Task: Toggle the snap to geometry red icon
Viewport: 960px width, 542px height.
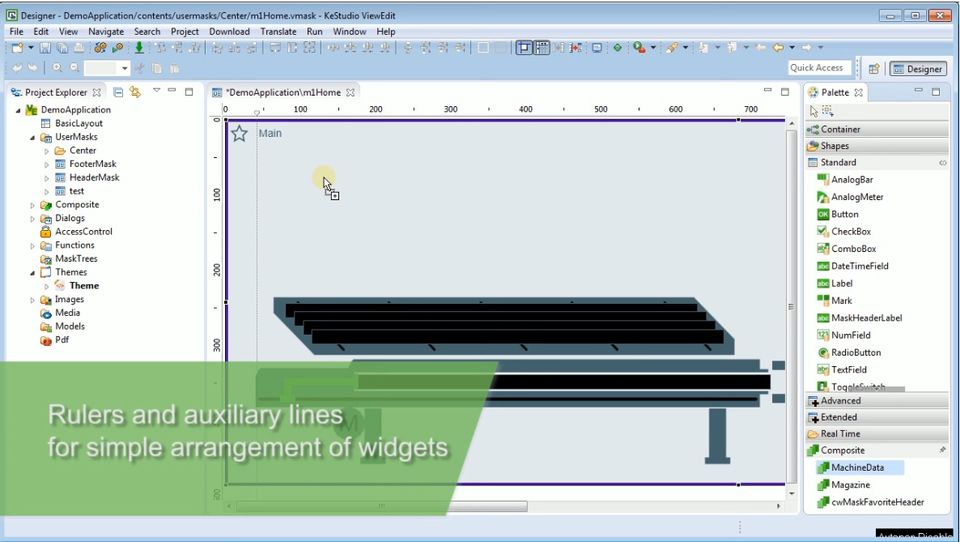Action: click(x=576, y=47)
